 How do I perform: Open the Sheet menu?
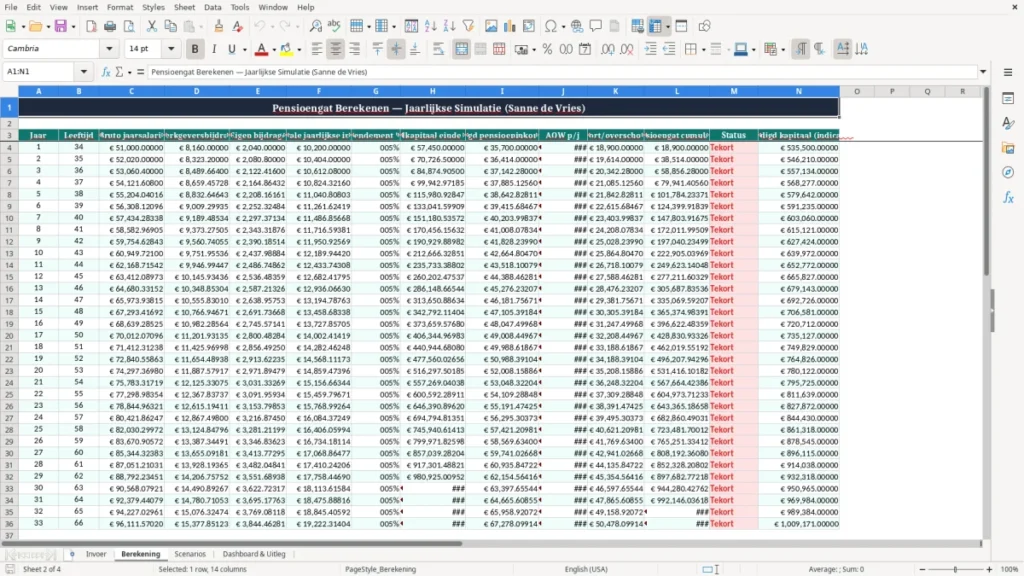[184, 7]
